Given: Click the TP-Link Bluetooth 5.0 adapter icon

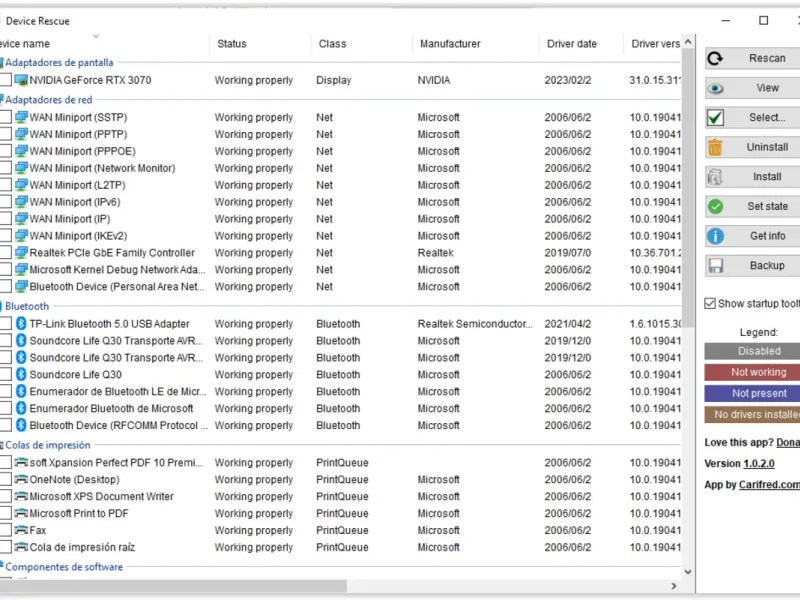Looking at the screenshot, I should pos(21,323).
